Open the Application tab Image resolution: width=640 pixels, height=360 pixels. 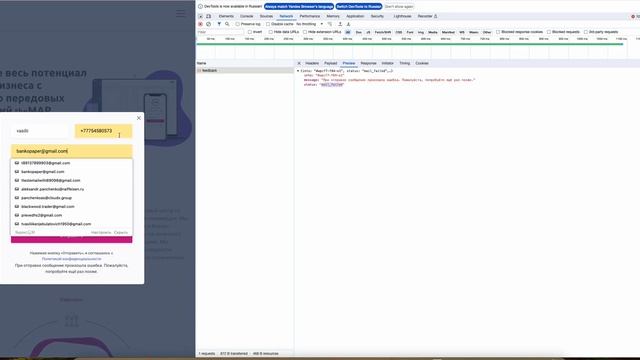[x=355, y=16]
